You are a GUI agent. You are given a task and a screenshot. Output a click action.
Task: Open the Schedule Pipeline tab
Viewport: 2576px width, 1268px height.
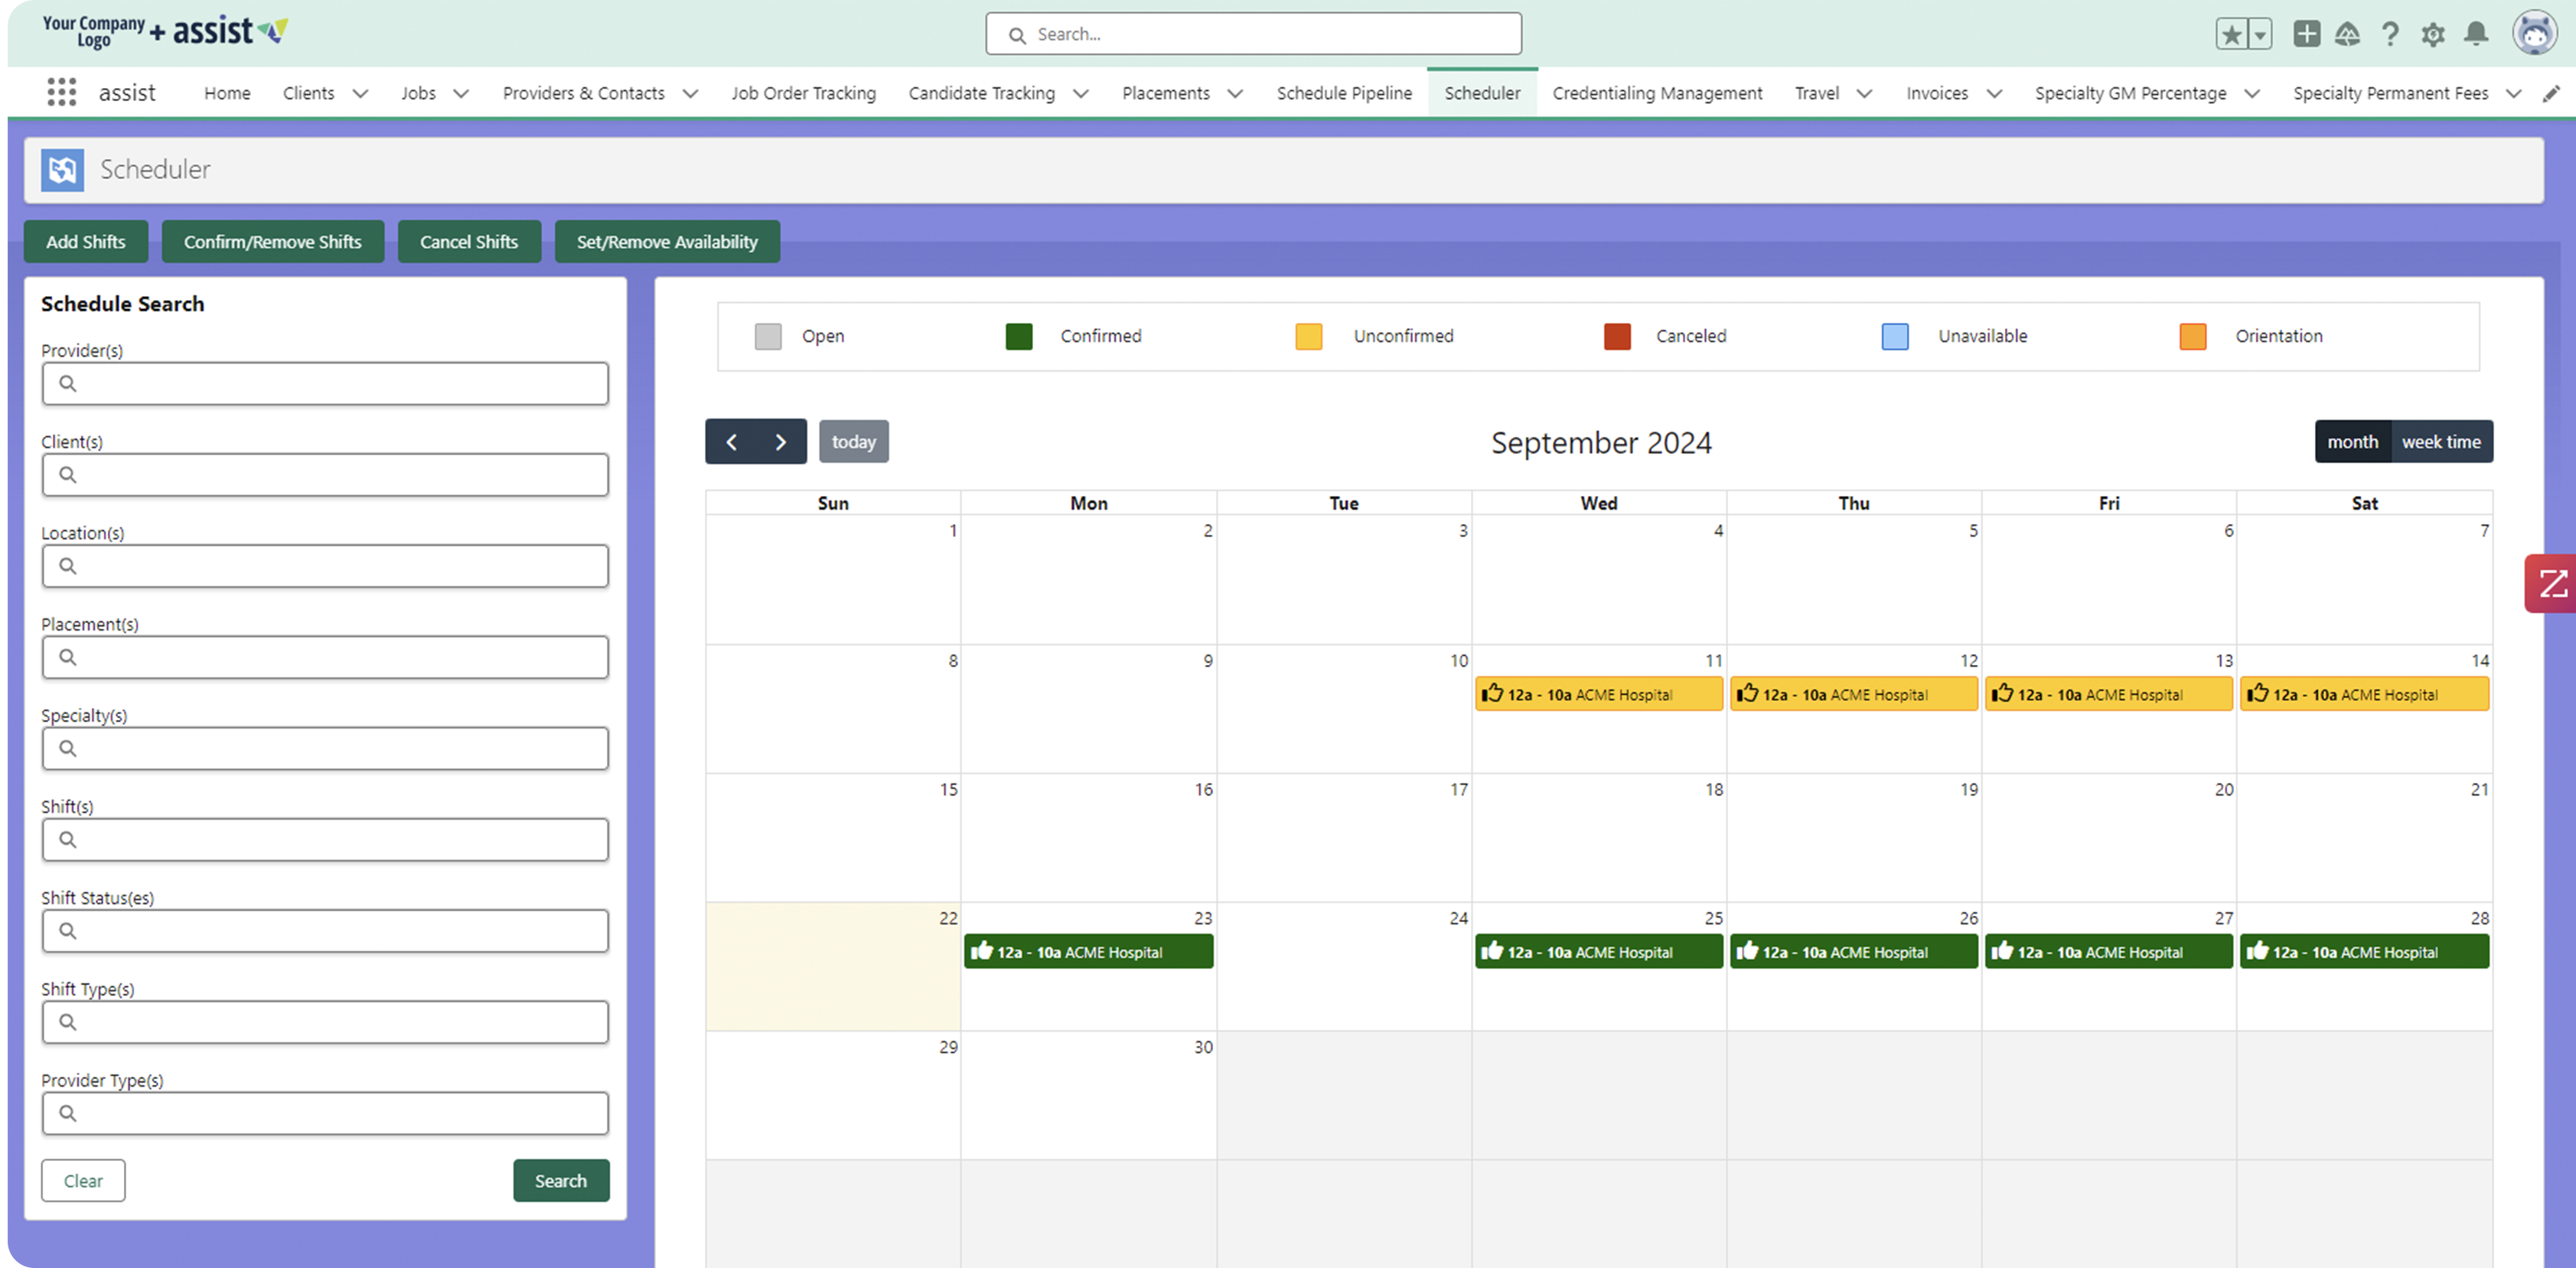tap(1344, 93)
